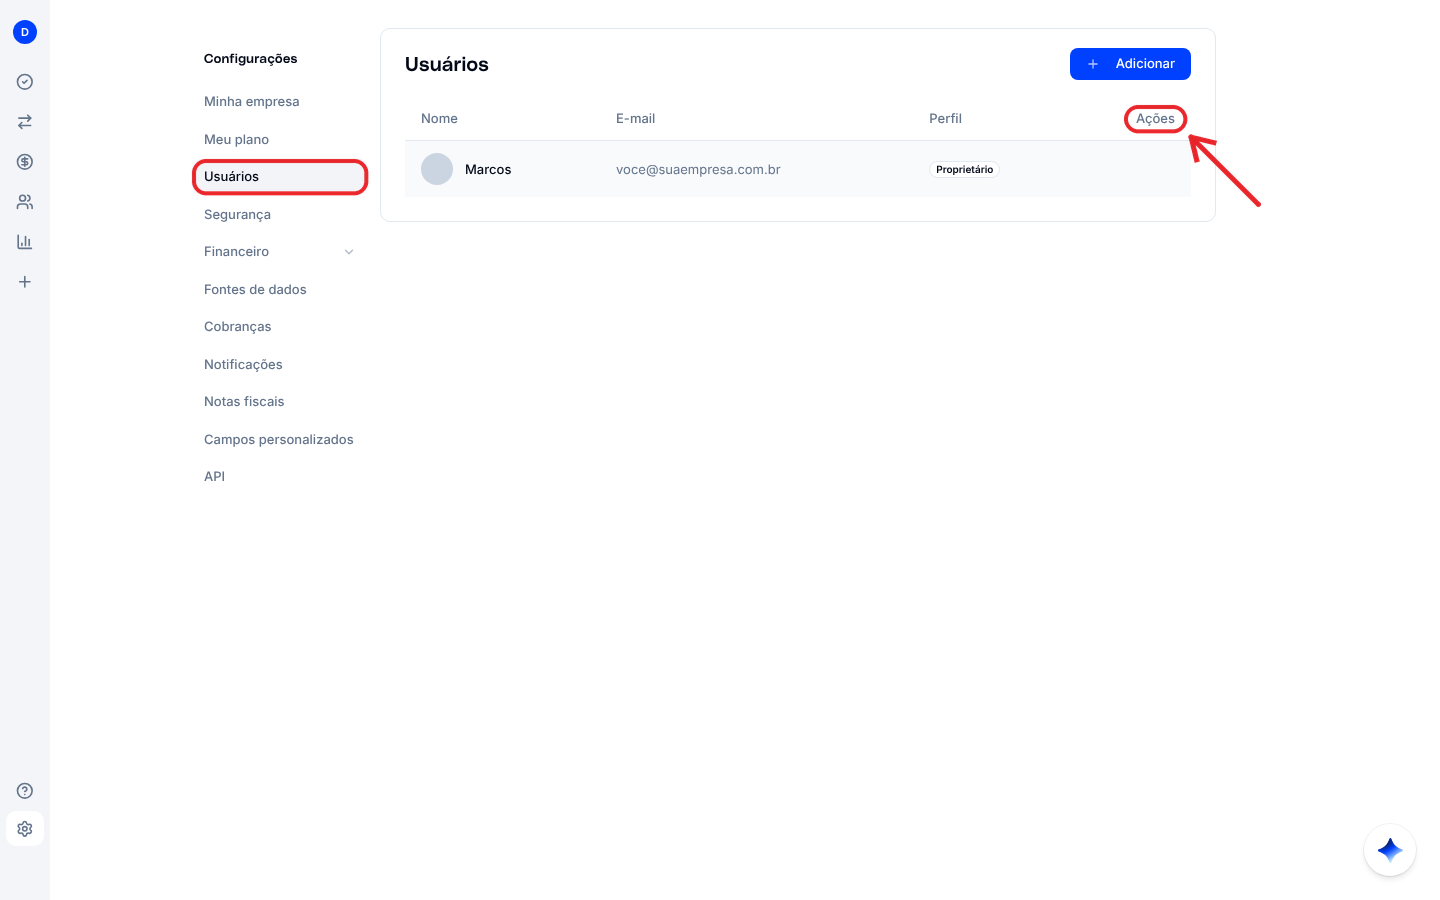This screenshot has width=1440, height=900.
Task: Click the plus icon in left sidebar
Action: tap(25, 282)
